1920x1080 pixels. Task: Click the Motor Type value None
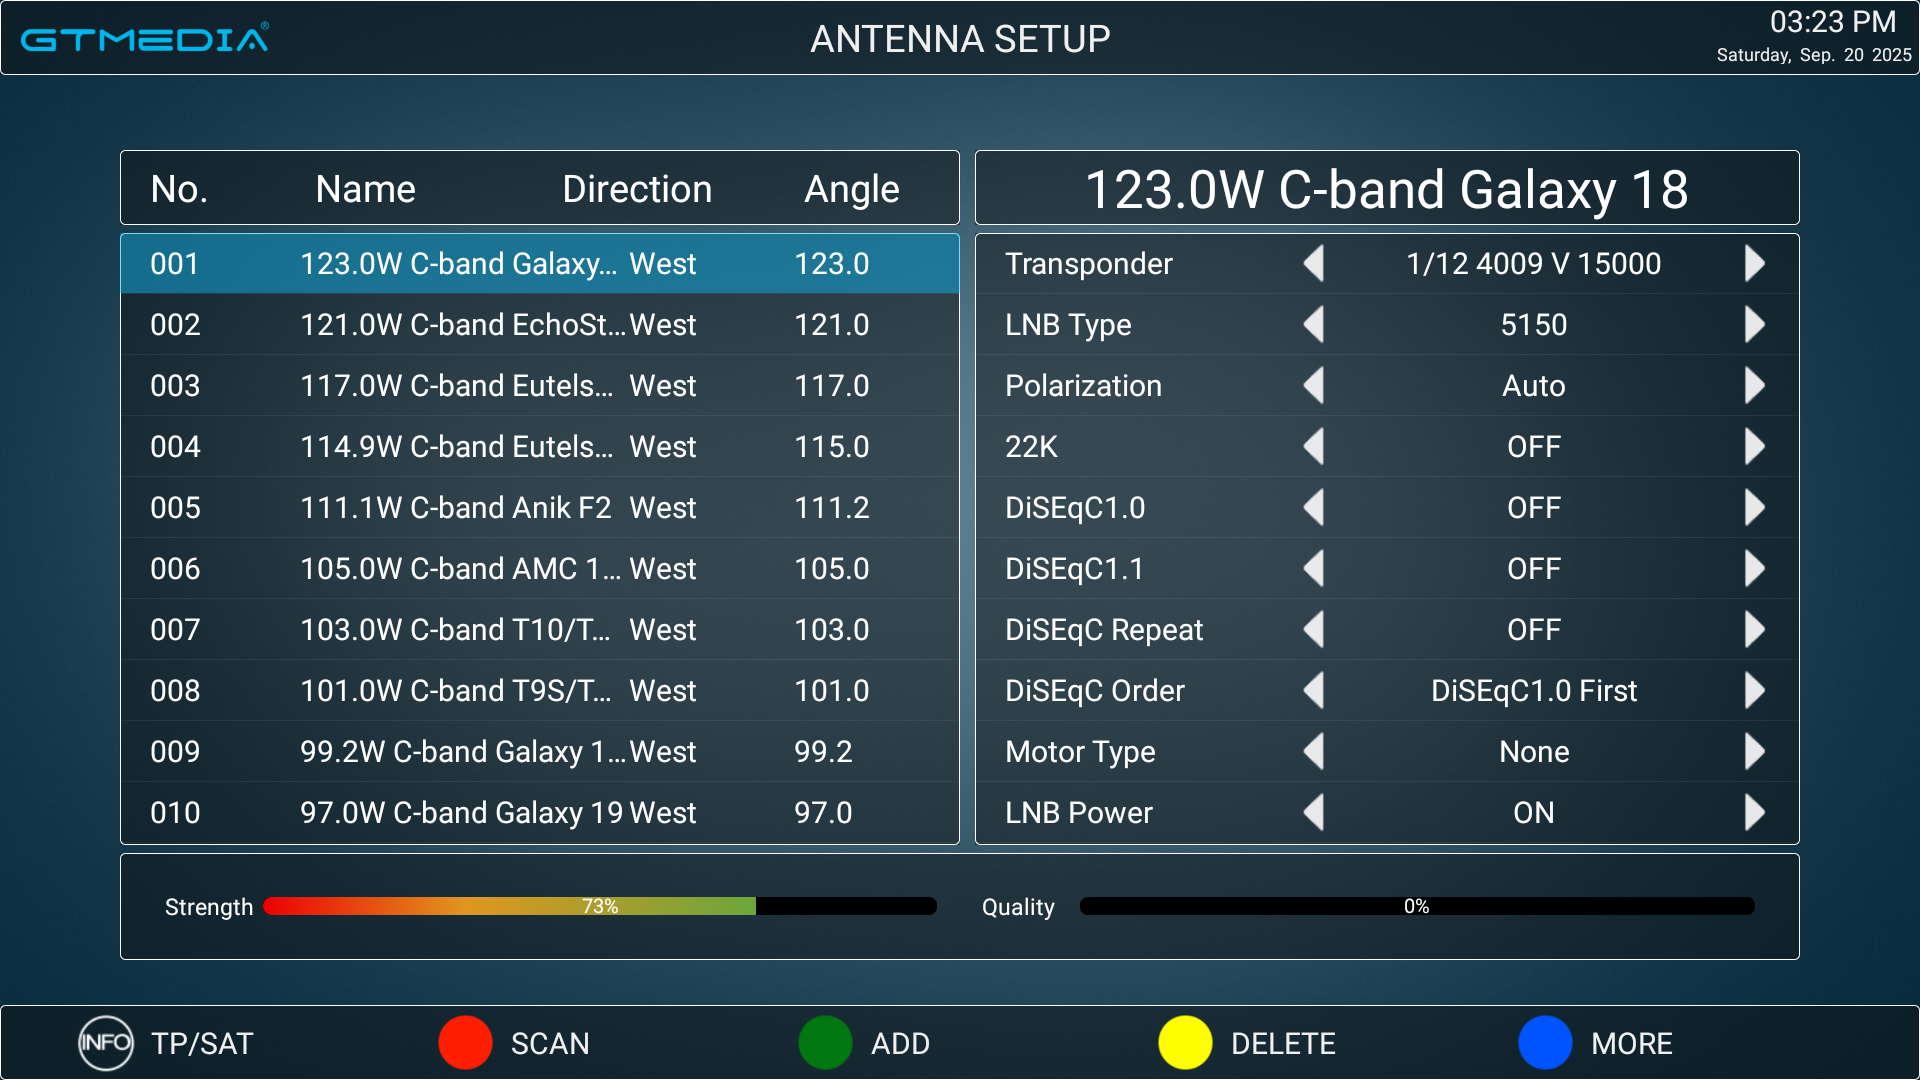click(1533, 752)
